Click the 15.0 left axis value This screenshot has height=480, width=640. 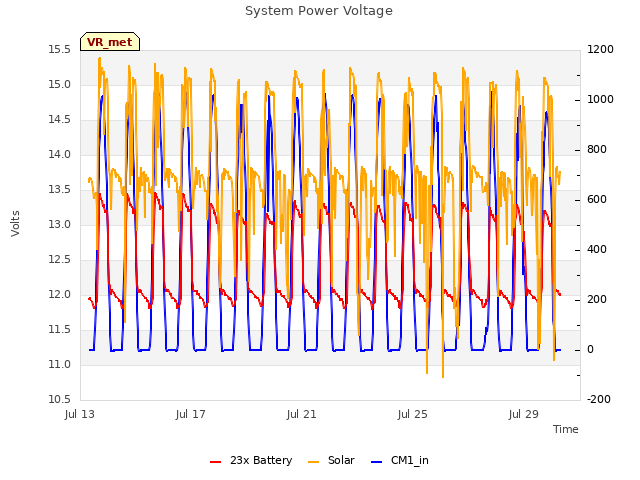60,84
